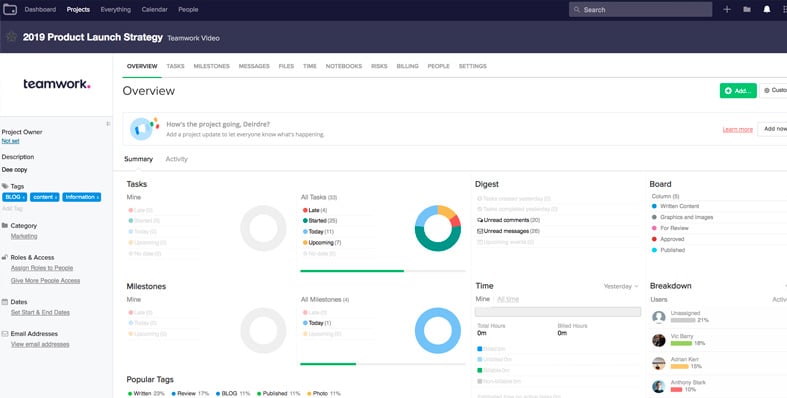
Task: Open Everything in top navigation
Action: pos(115,10)
